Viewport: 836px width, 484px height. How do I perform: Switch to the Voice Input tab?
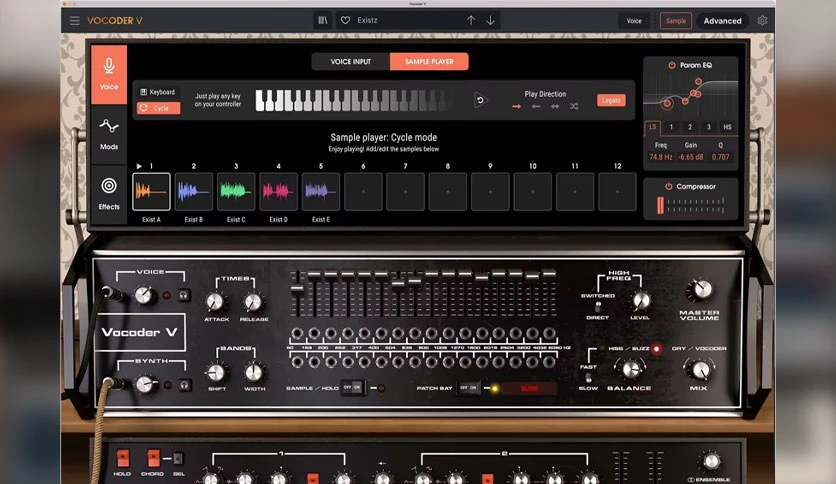[350, 62]
